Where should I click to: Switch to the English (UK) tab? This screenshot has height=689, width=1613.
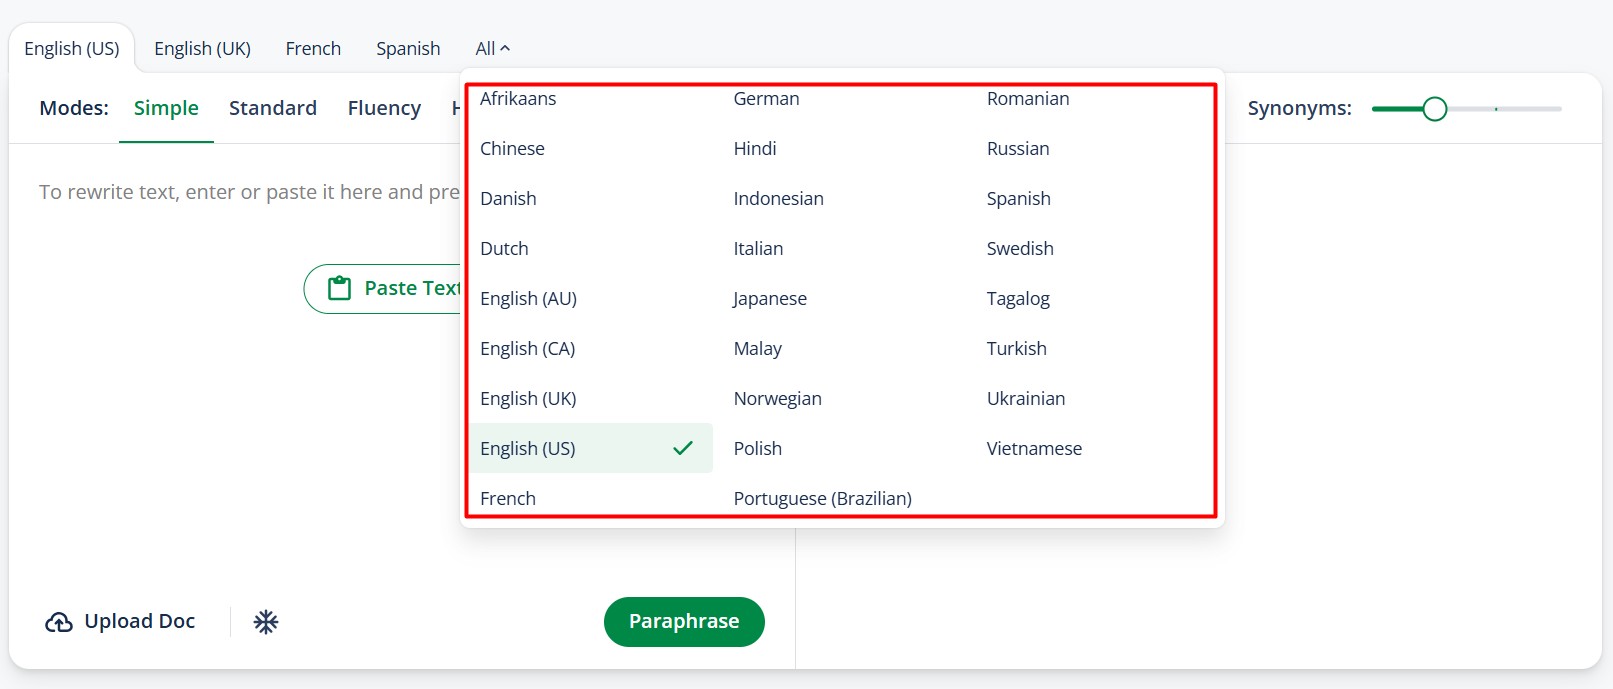(x=202, y=48)
